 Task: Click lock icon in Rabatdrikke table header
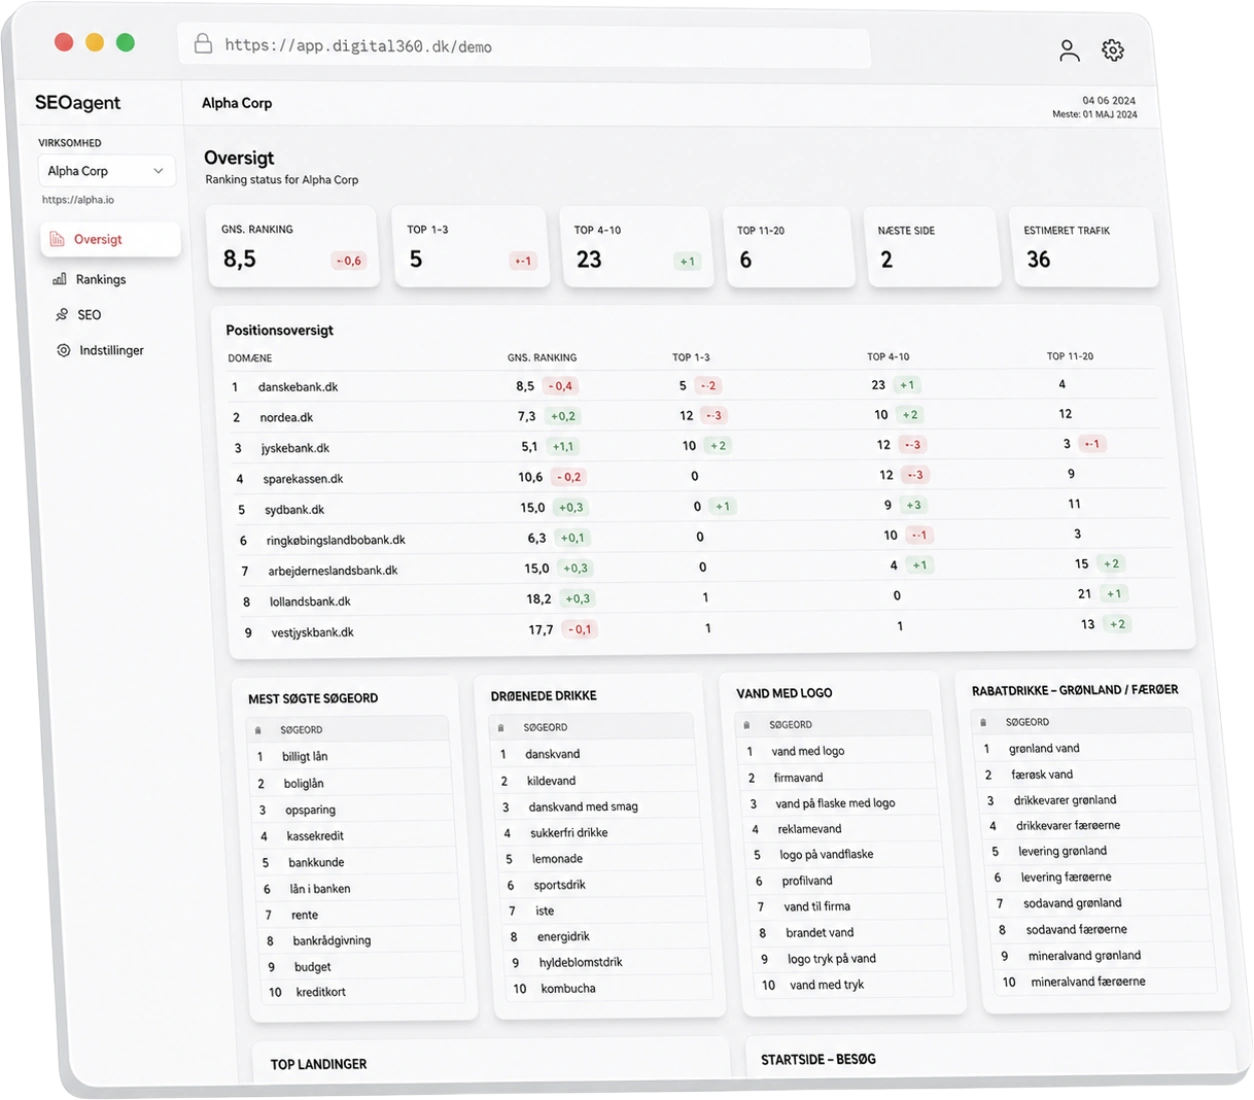[983, 721]
